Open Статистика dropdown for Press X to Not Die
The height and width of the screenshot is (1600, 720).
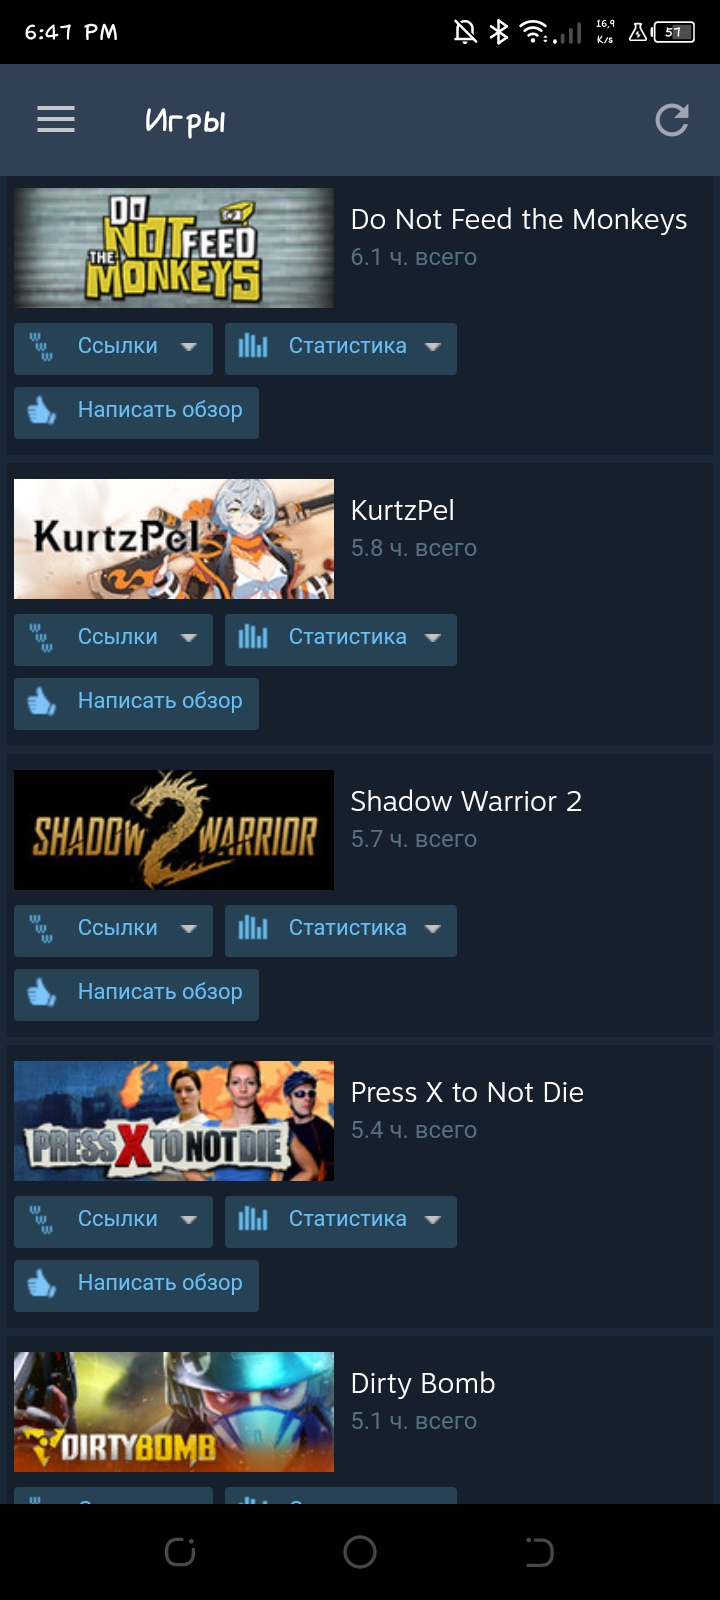click(341, 1221)
